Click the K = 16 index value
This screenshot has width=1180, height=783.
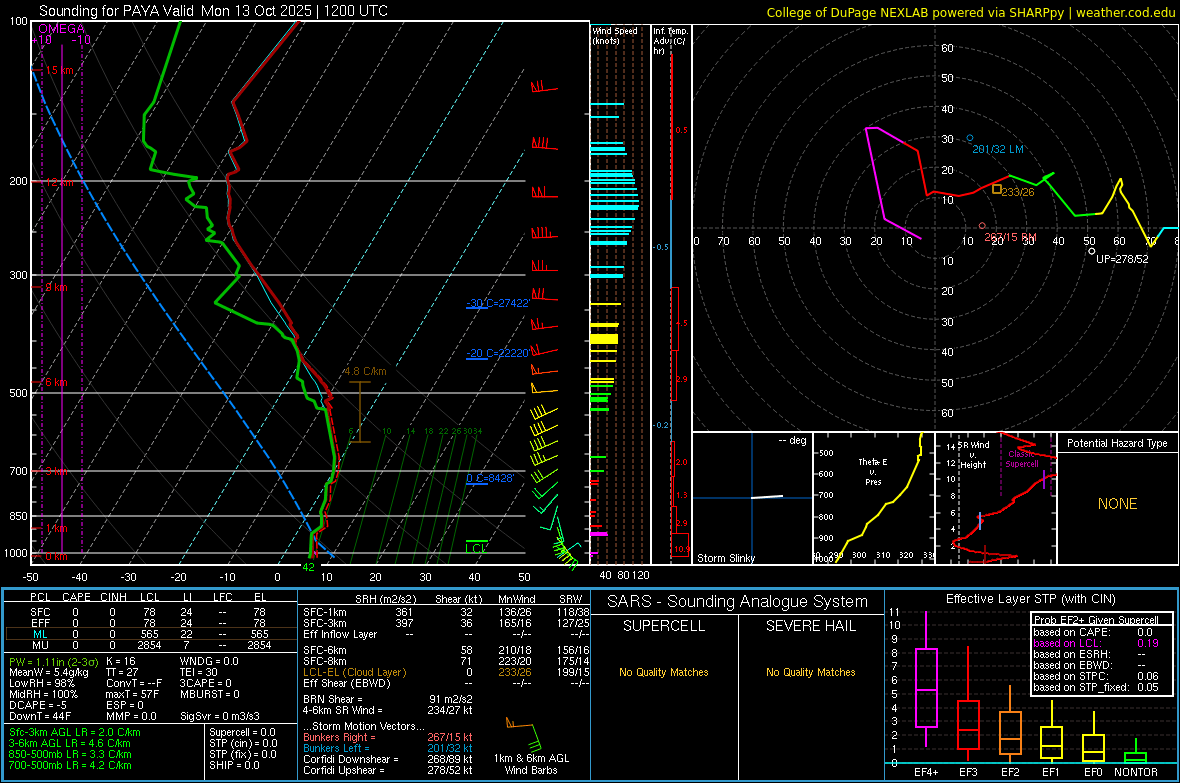120,662
